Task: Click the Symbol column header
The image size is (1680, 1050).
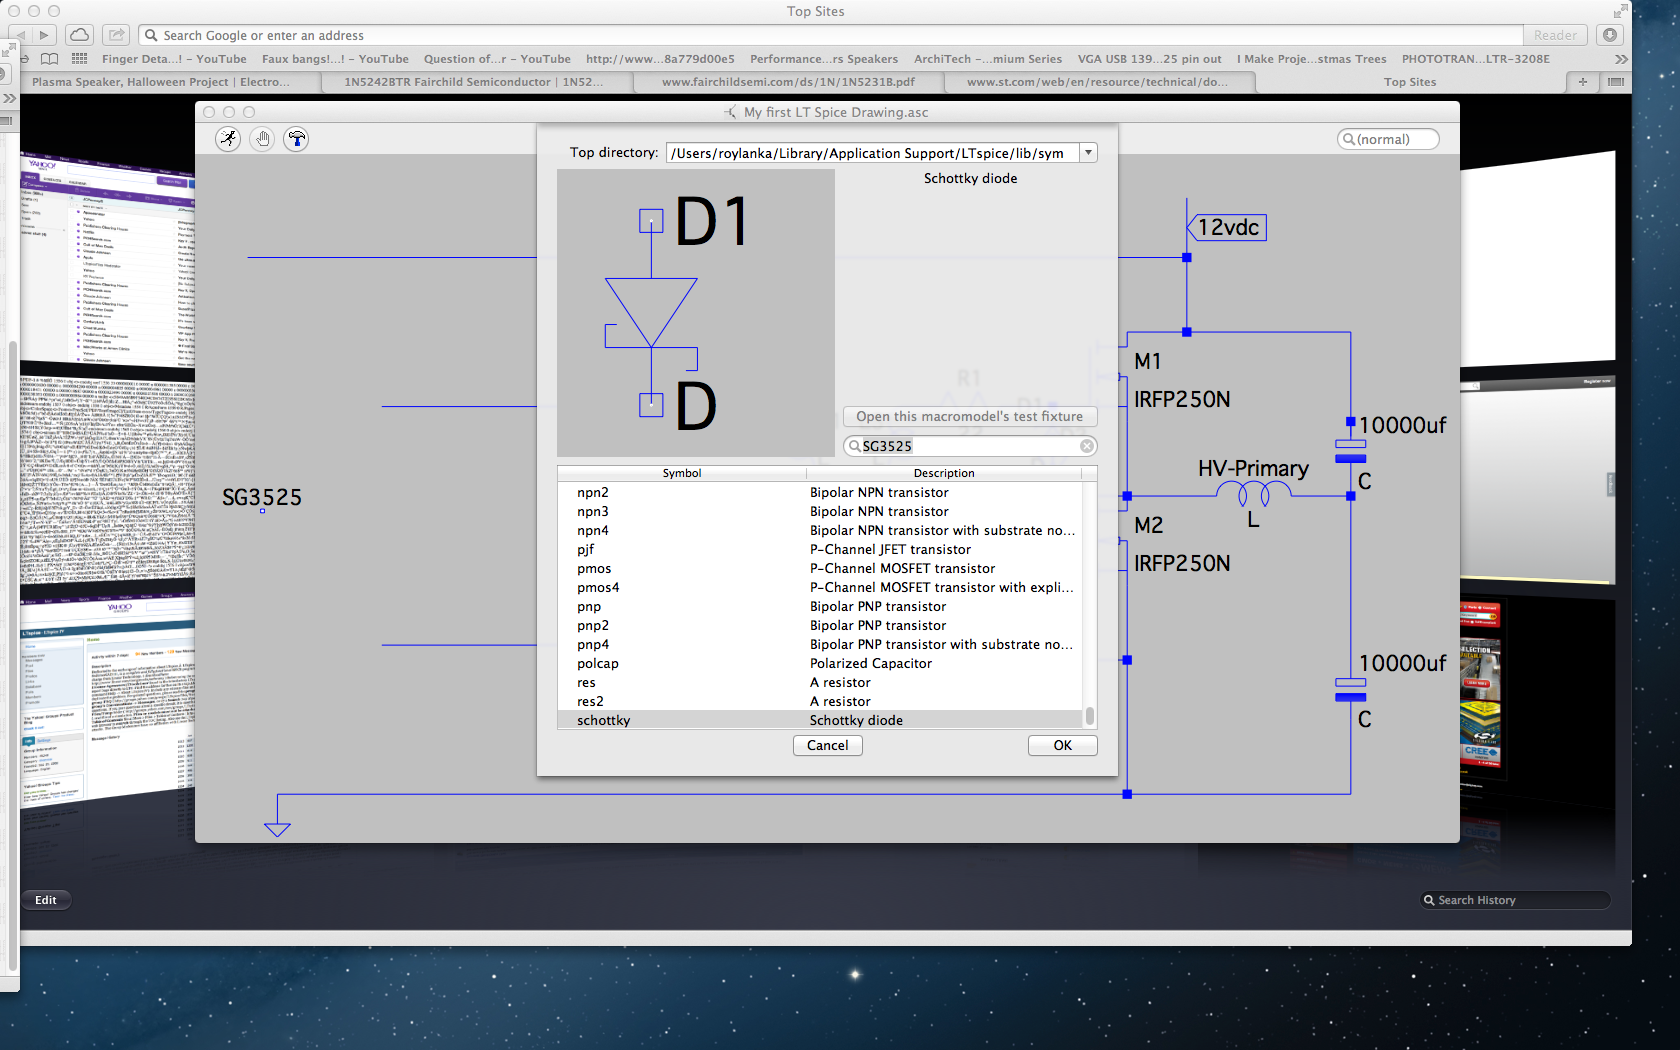Action: 682,473
